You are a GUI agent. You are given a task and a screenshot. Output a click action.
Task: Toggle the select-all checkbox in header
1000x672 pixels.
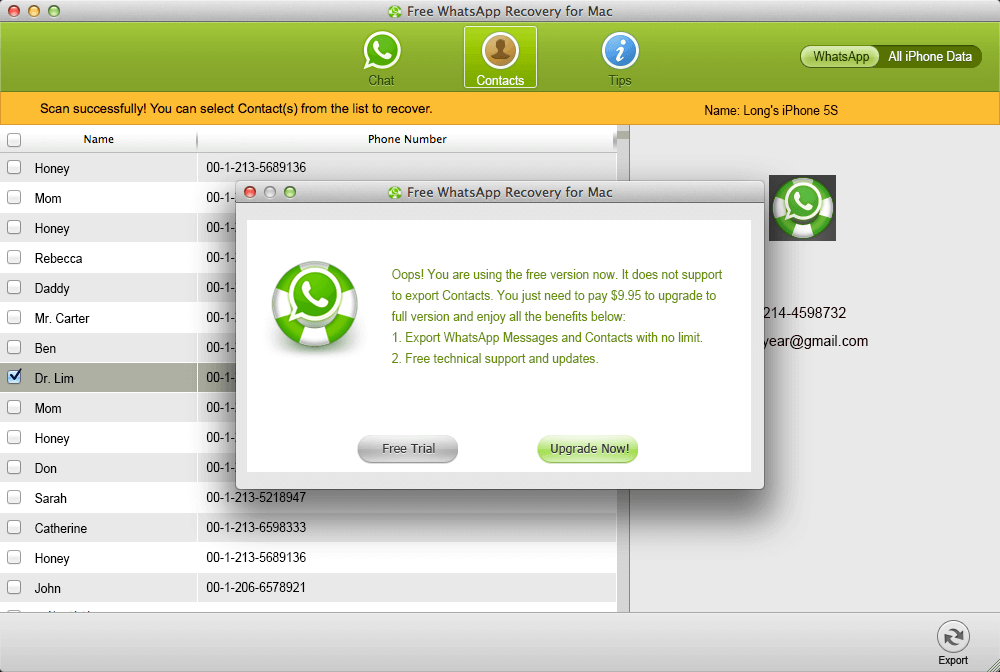(14, 140)
